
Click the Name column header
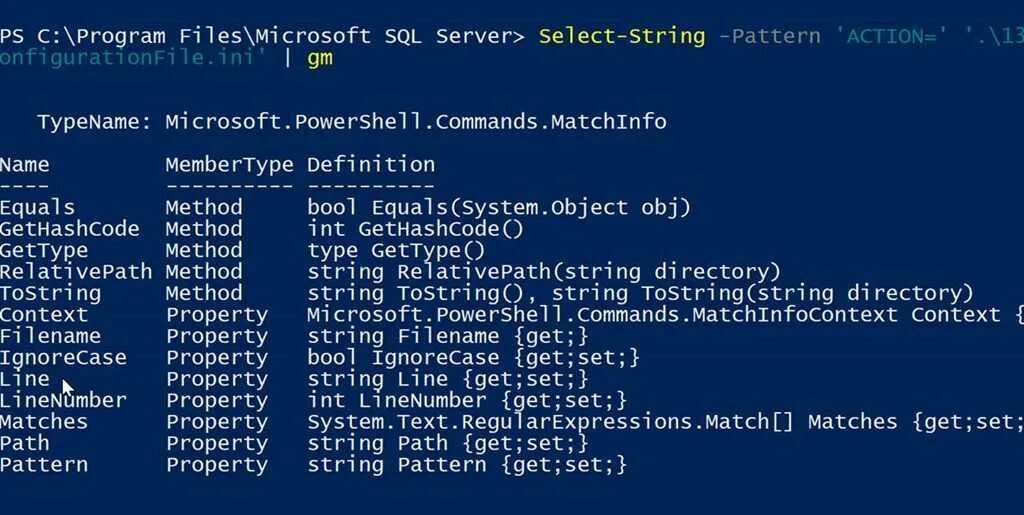[x=25, y=165]
